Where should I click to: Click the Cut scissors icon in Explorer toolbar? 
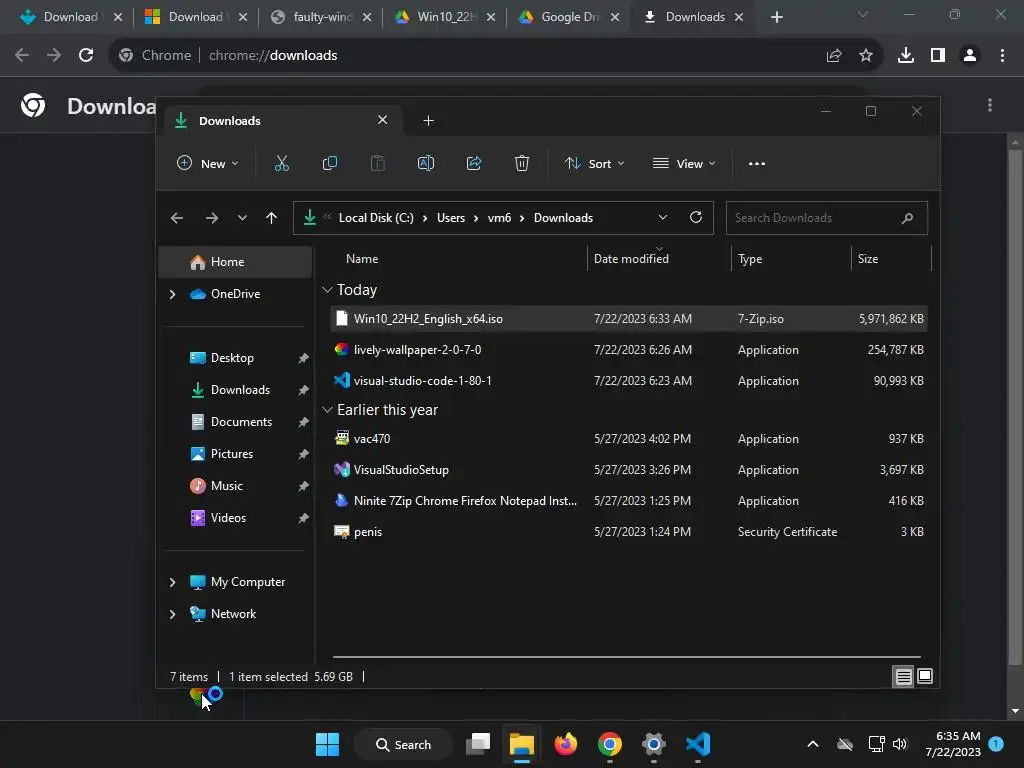[281, 163]
